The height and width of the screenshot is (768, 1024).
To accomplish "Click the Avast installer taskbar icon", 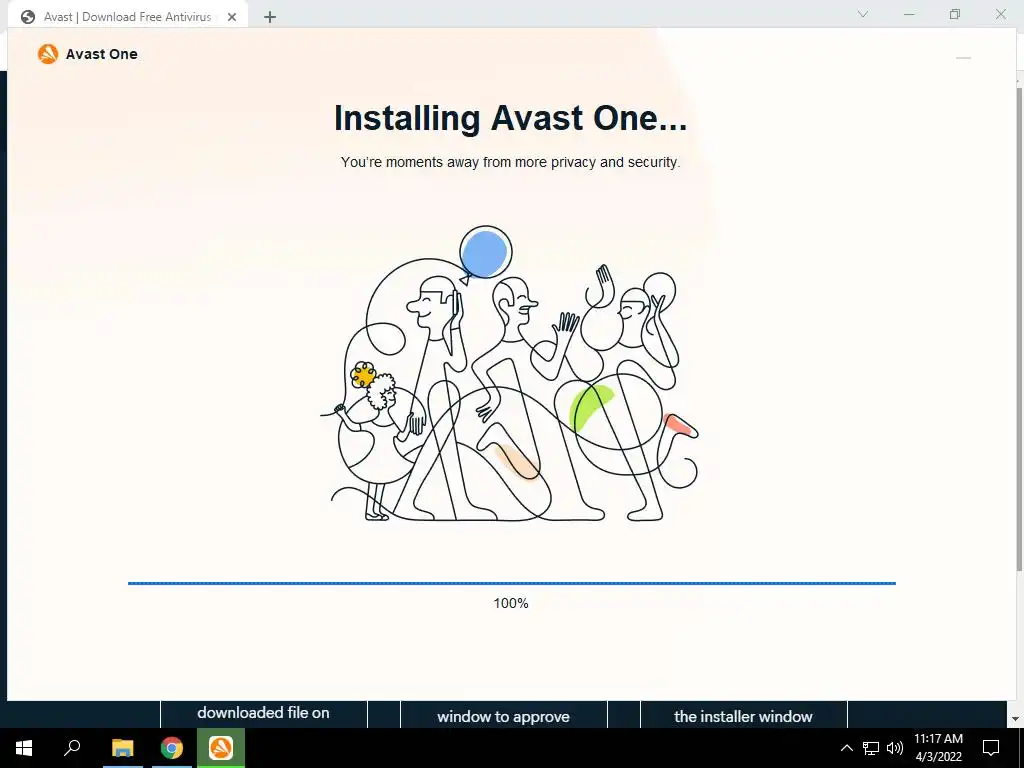I will (x=221, y=748).
